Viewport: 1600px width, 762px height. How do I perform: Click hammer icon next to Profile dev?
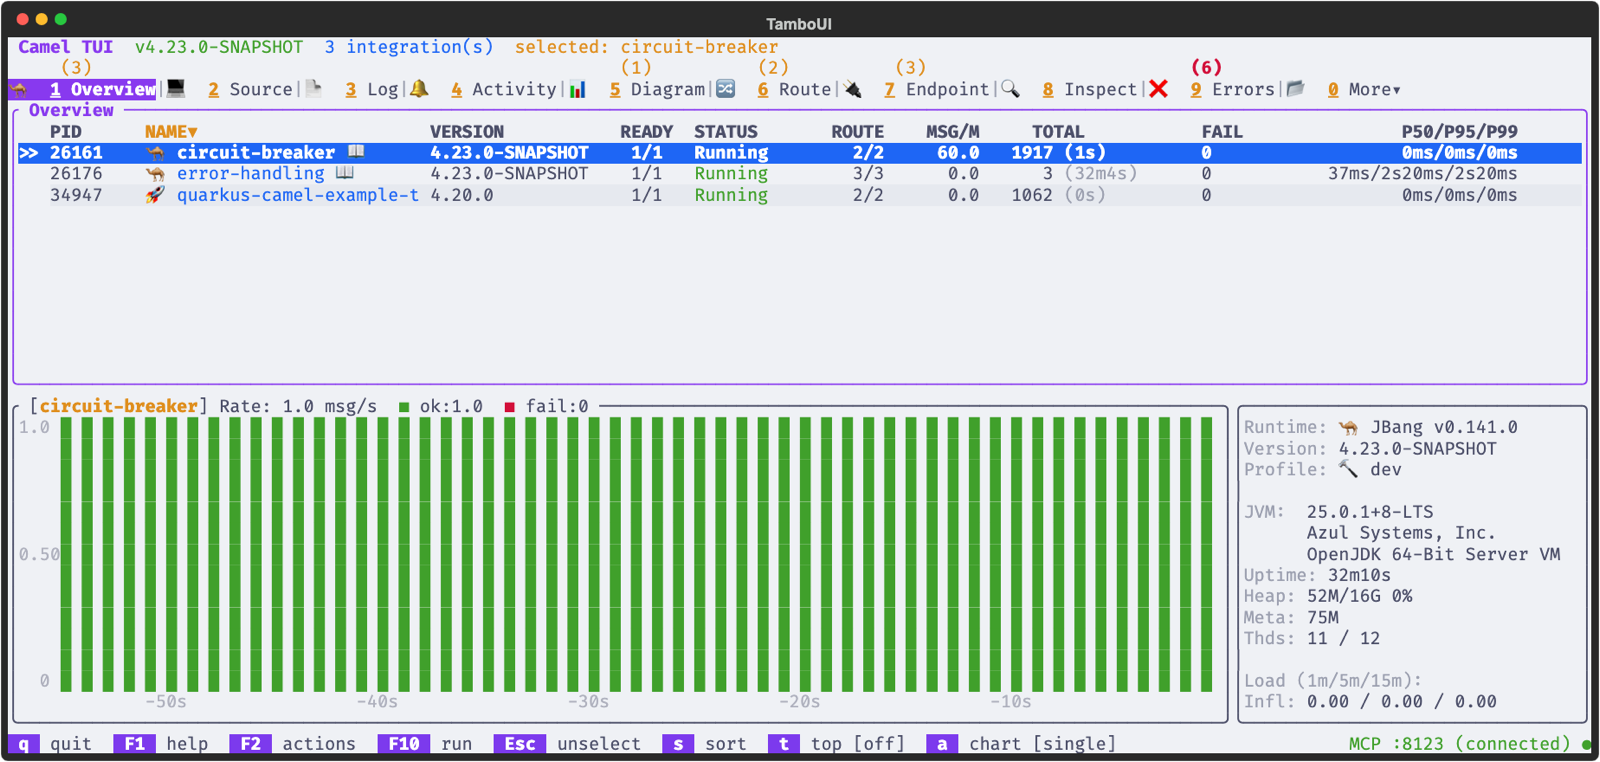click(x=1349, y=469)
